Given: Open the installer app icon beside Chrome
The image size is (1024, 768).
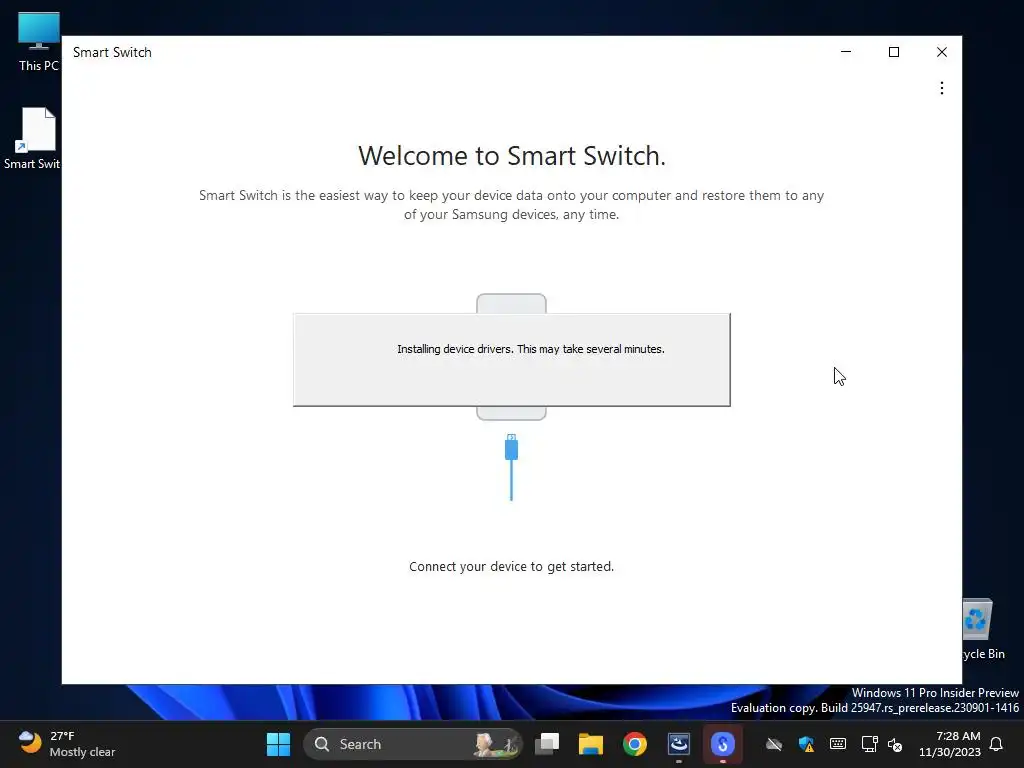Looking at the screenshot, I should [679, 744].
